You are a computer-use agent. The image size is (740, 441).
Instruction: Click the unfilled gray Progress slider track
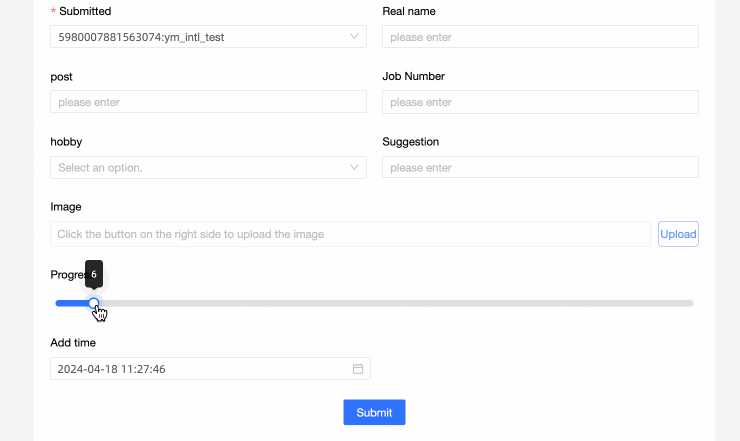click(400, 303)
